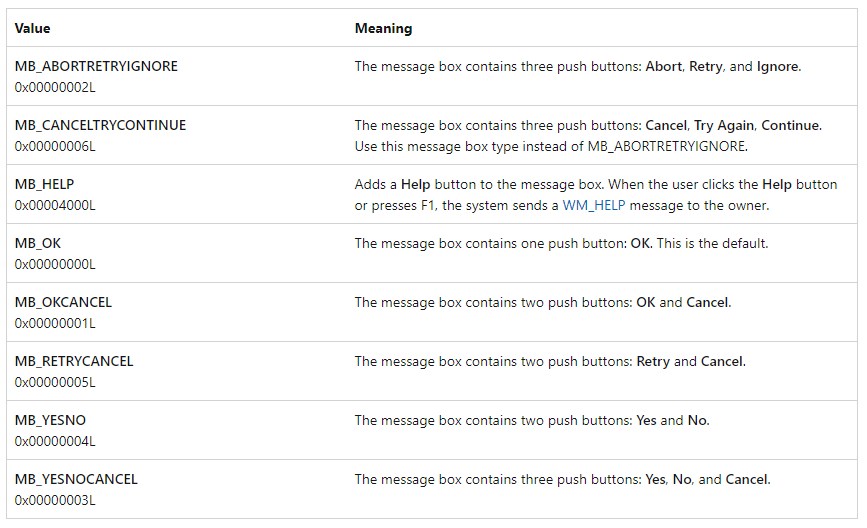Click the MB_YESNO constant name
867x528 pixels.
[48, 421]
